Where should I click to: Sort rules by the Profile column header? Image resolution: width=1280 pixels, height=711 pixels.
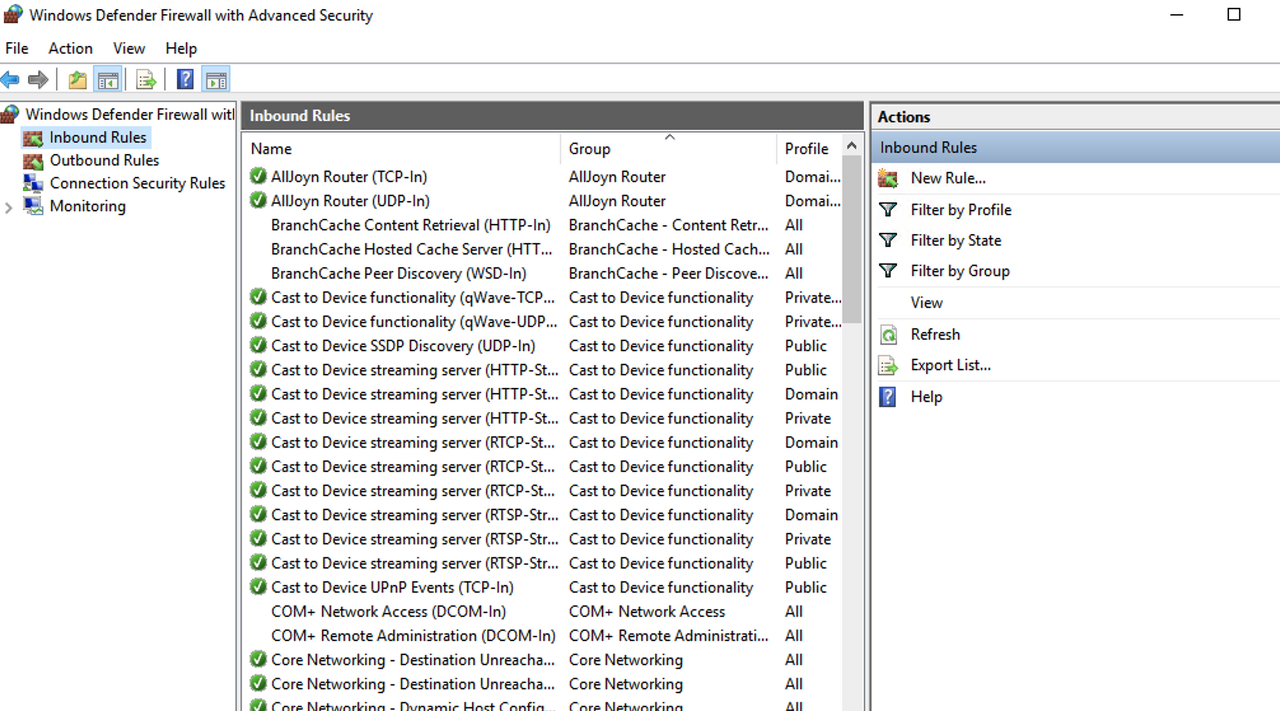809,148
